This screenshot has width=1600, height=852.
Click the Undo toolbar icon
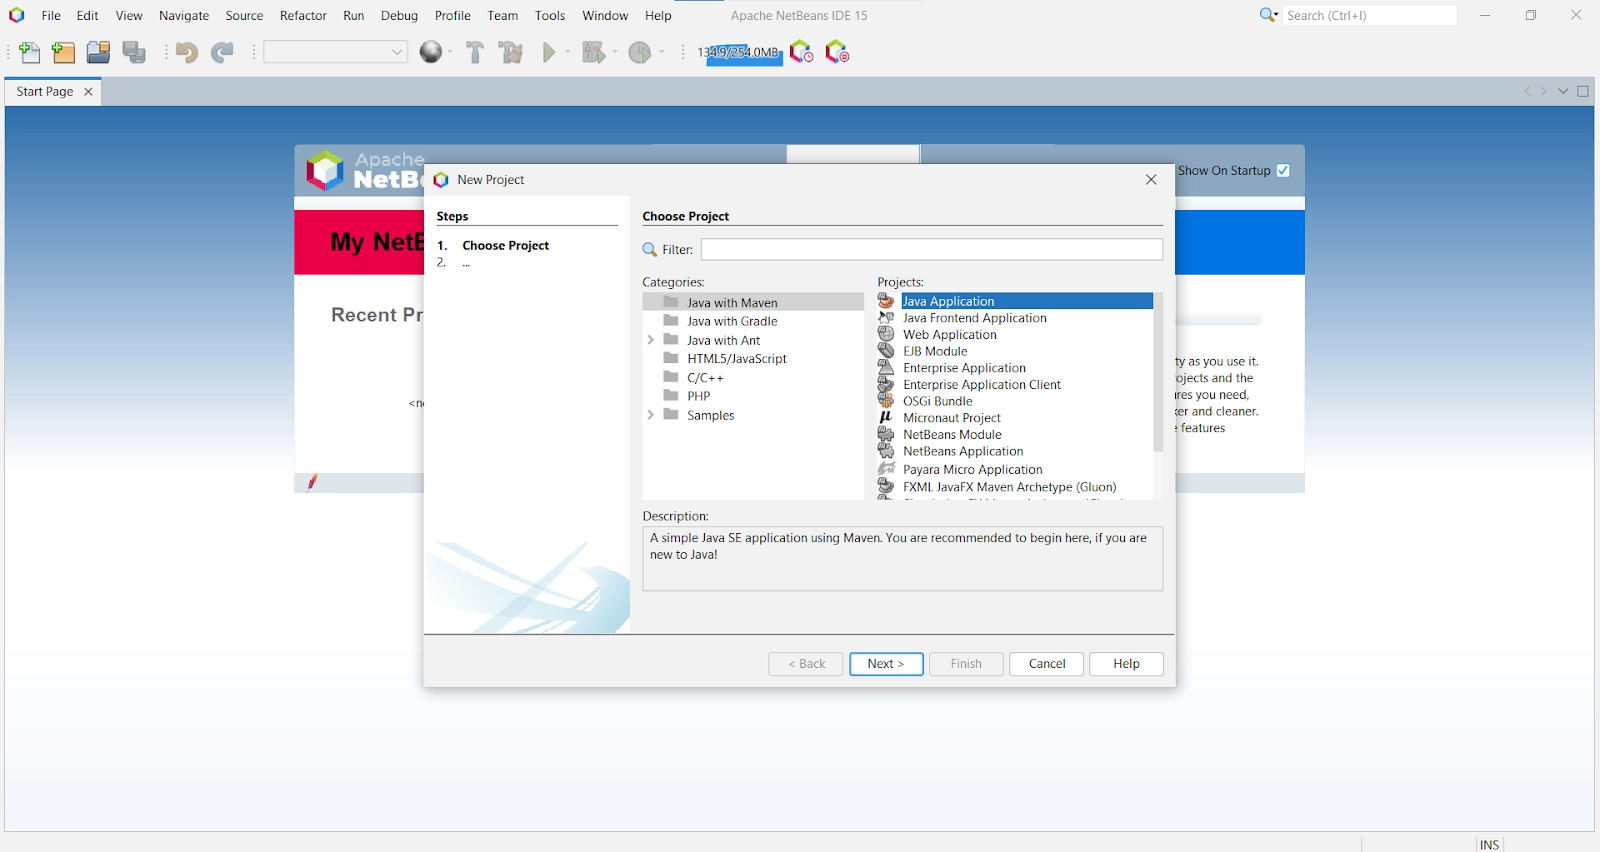tap(186, 52)
